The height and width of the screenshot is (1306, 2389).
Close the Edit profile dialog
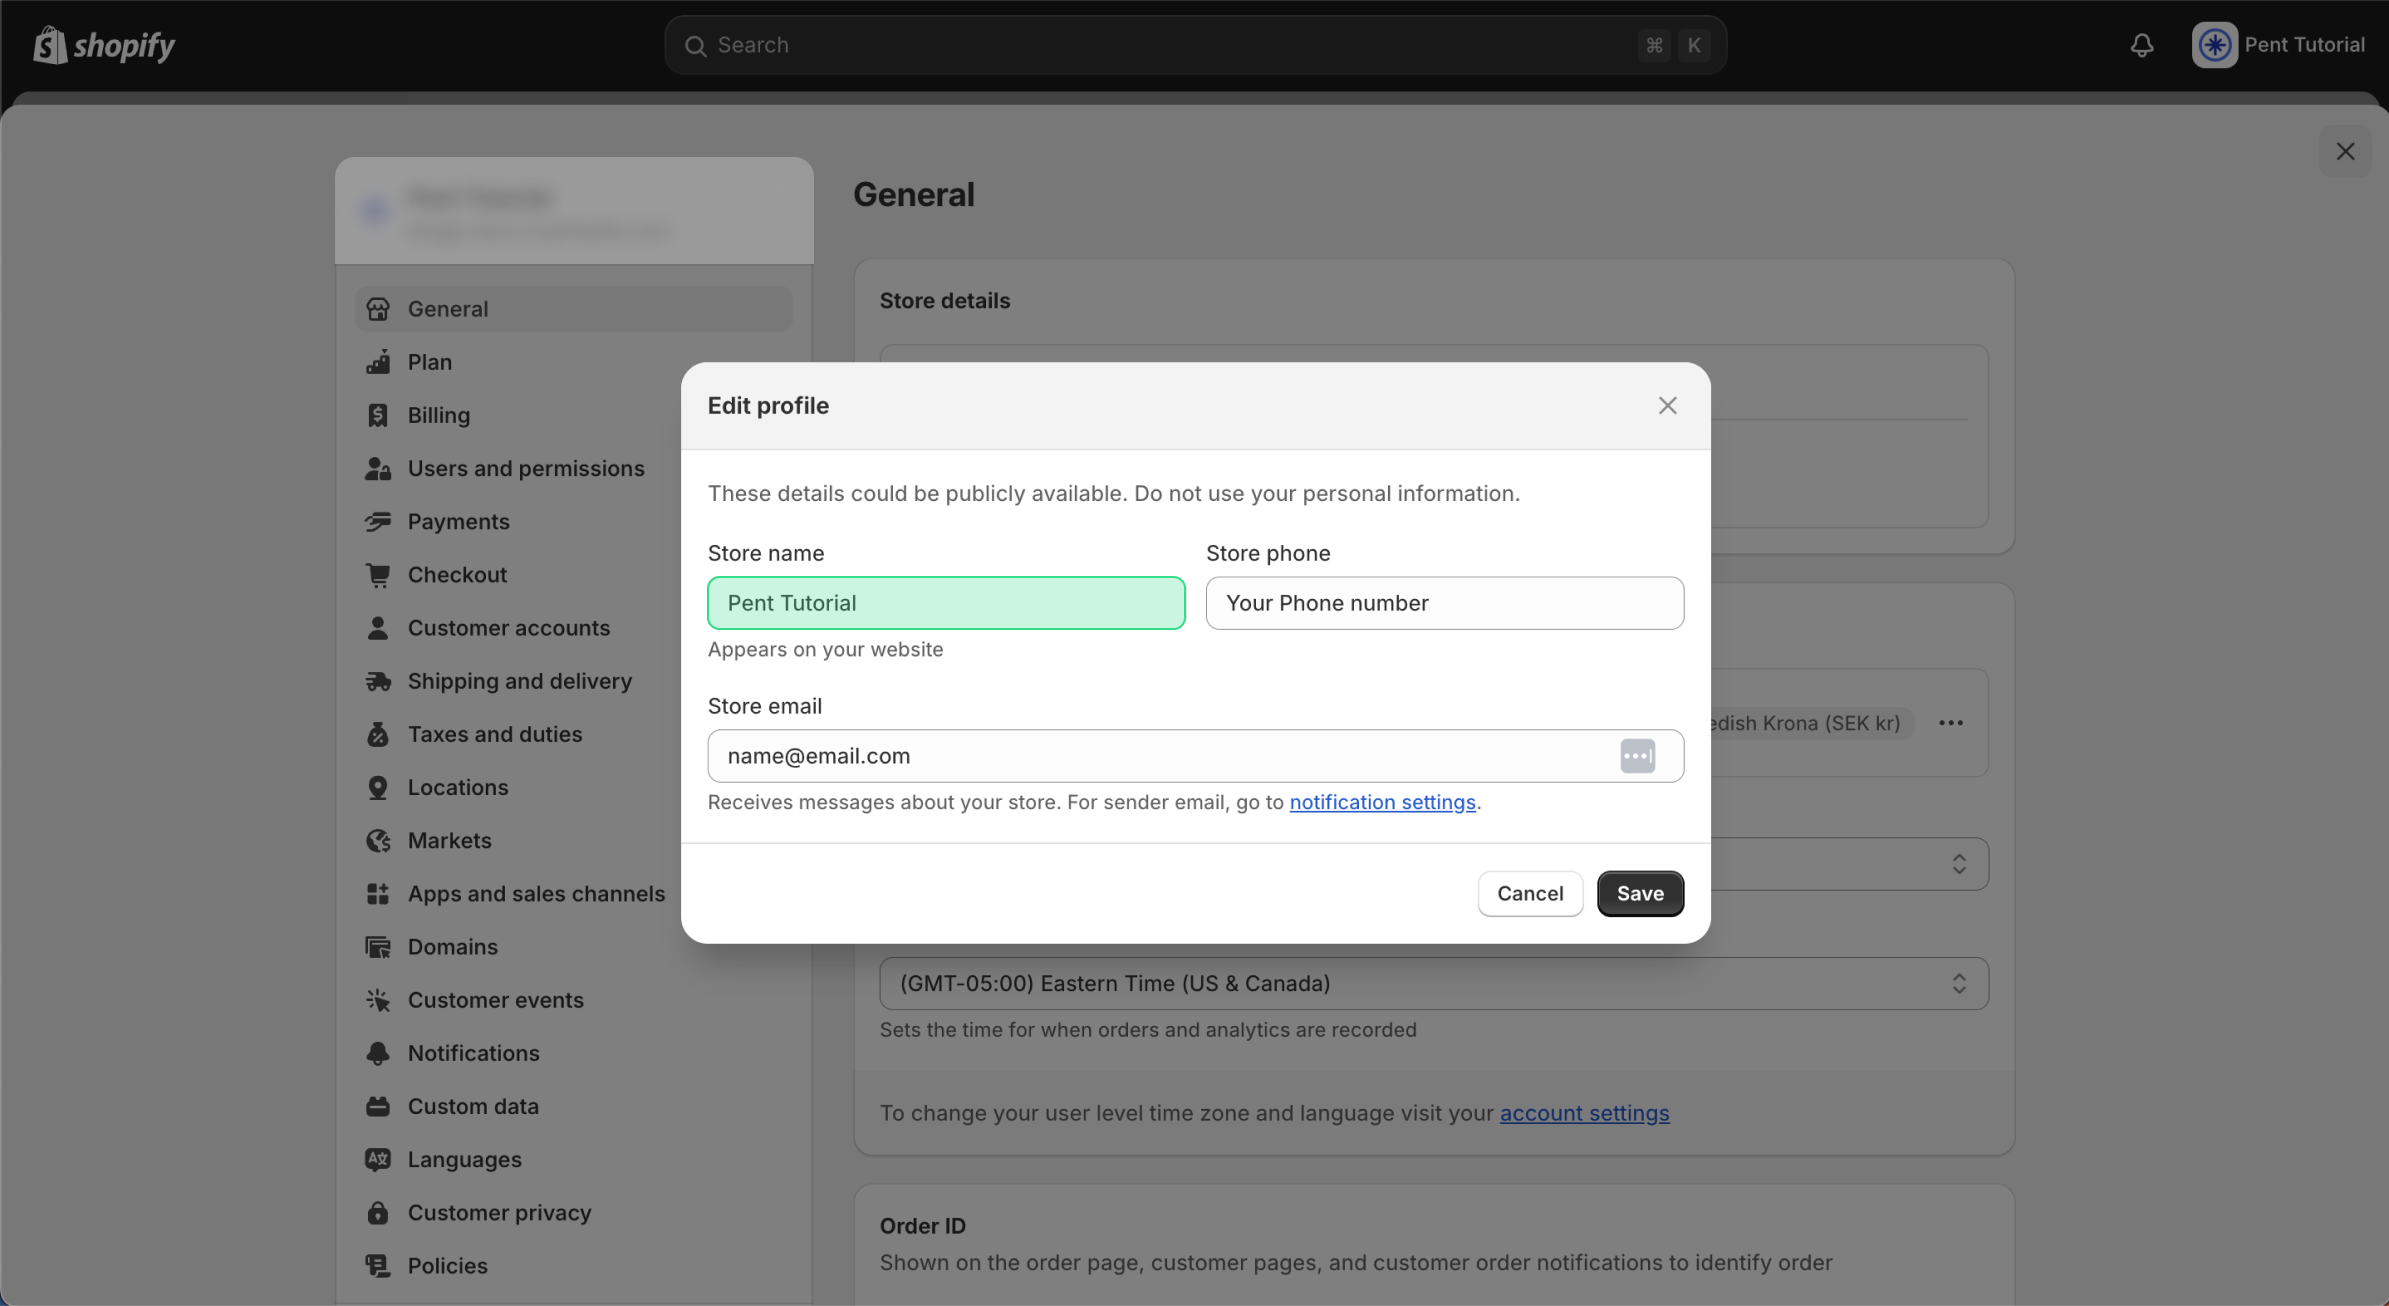click(x=1667, y=405)
